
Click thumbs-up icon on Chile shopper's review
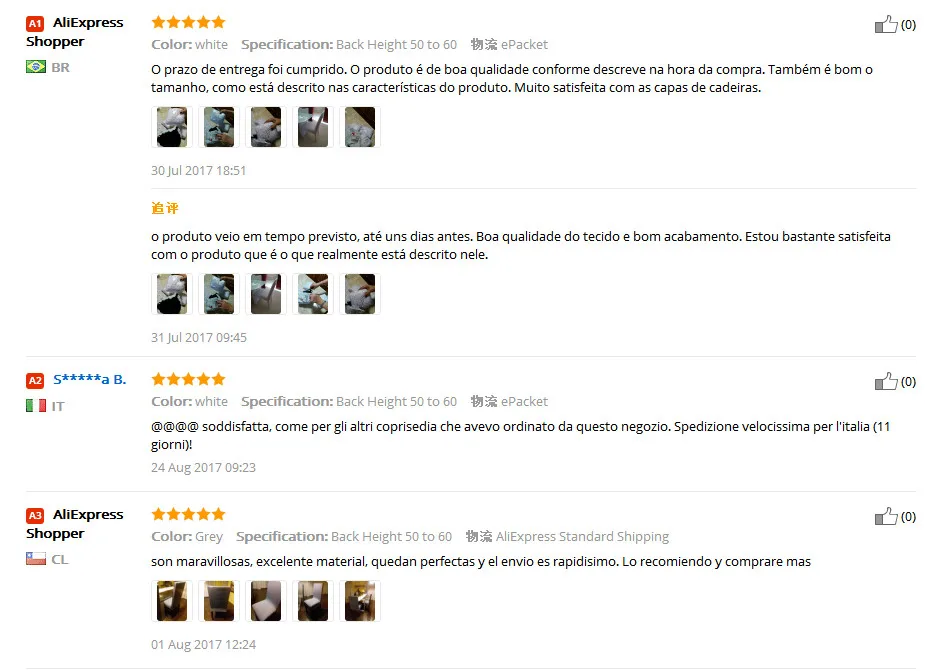coord(885,516)
